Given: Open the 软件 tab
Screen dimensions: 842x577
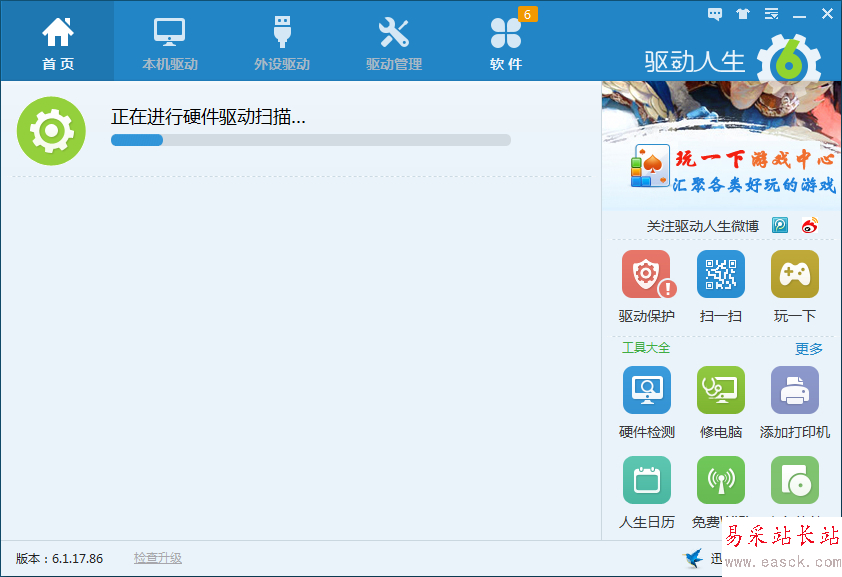Looking at the screenshot, I should point(506,43).
